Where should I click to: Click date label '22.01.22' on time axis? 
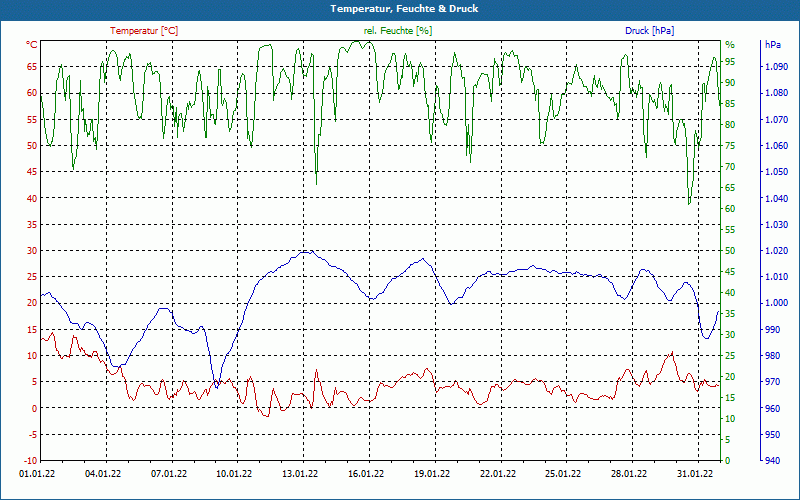[497, 474]
